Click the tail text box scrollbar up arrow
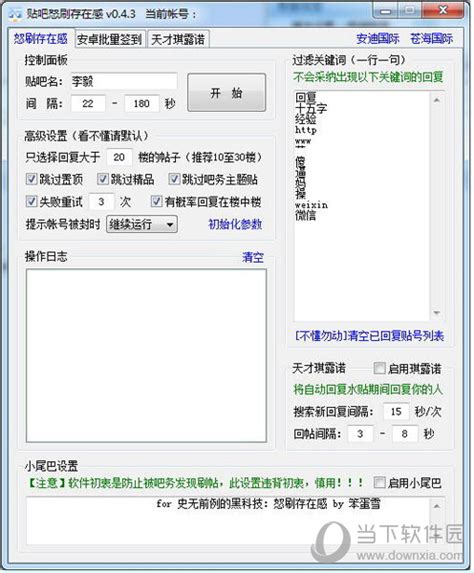The width and height of the screenshot is (474, 573). point(436,506)
